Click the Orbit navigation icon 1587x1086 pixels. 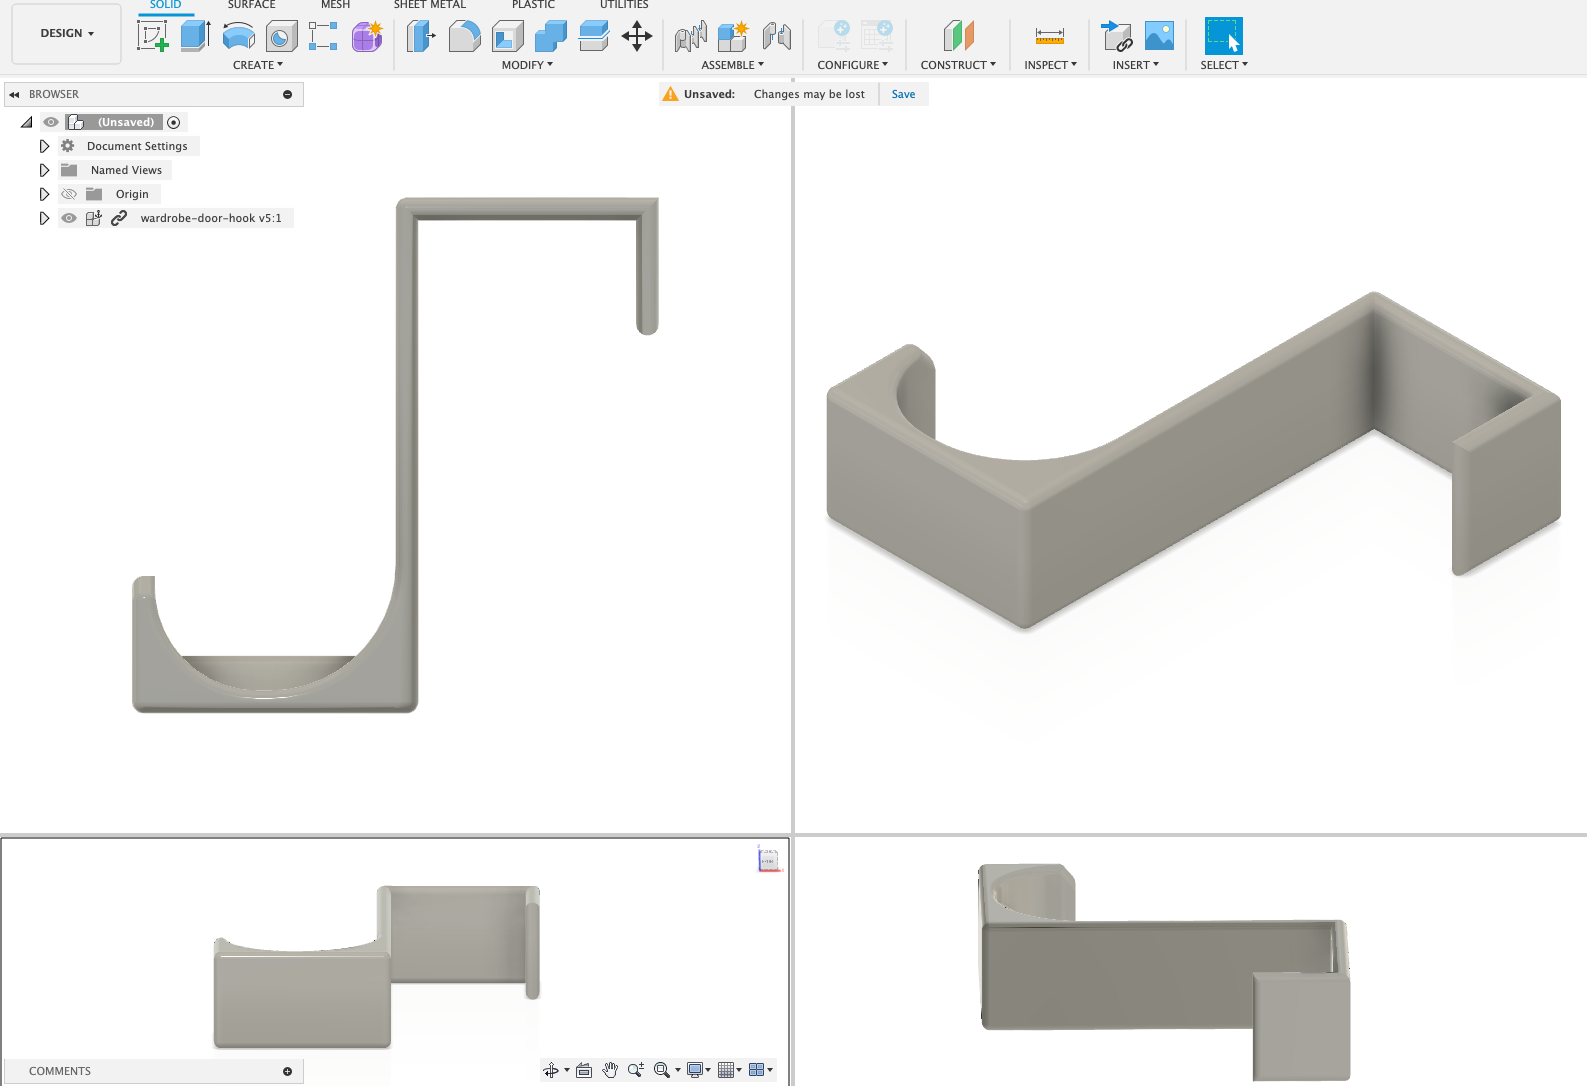tap(551, 1070)
